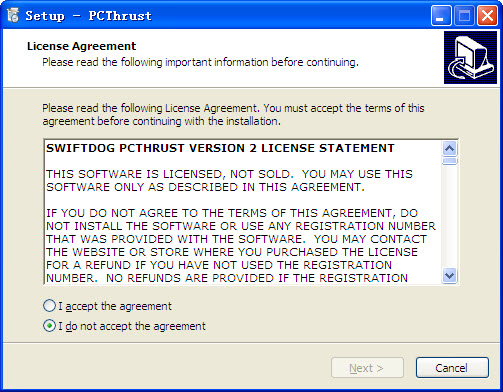The width and height of the screenshot is (503, 392).
Task: Click the disabled maximize button
Action: pyautogui.click(x=464, y=15)
